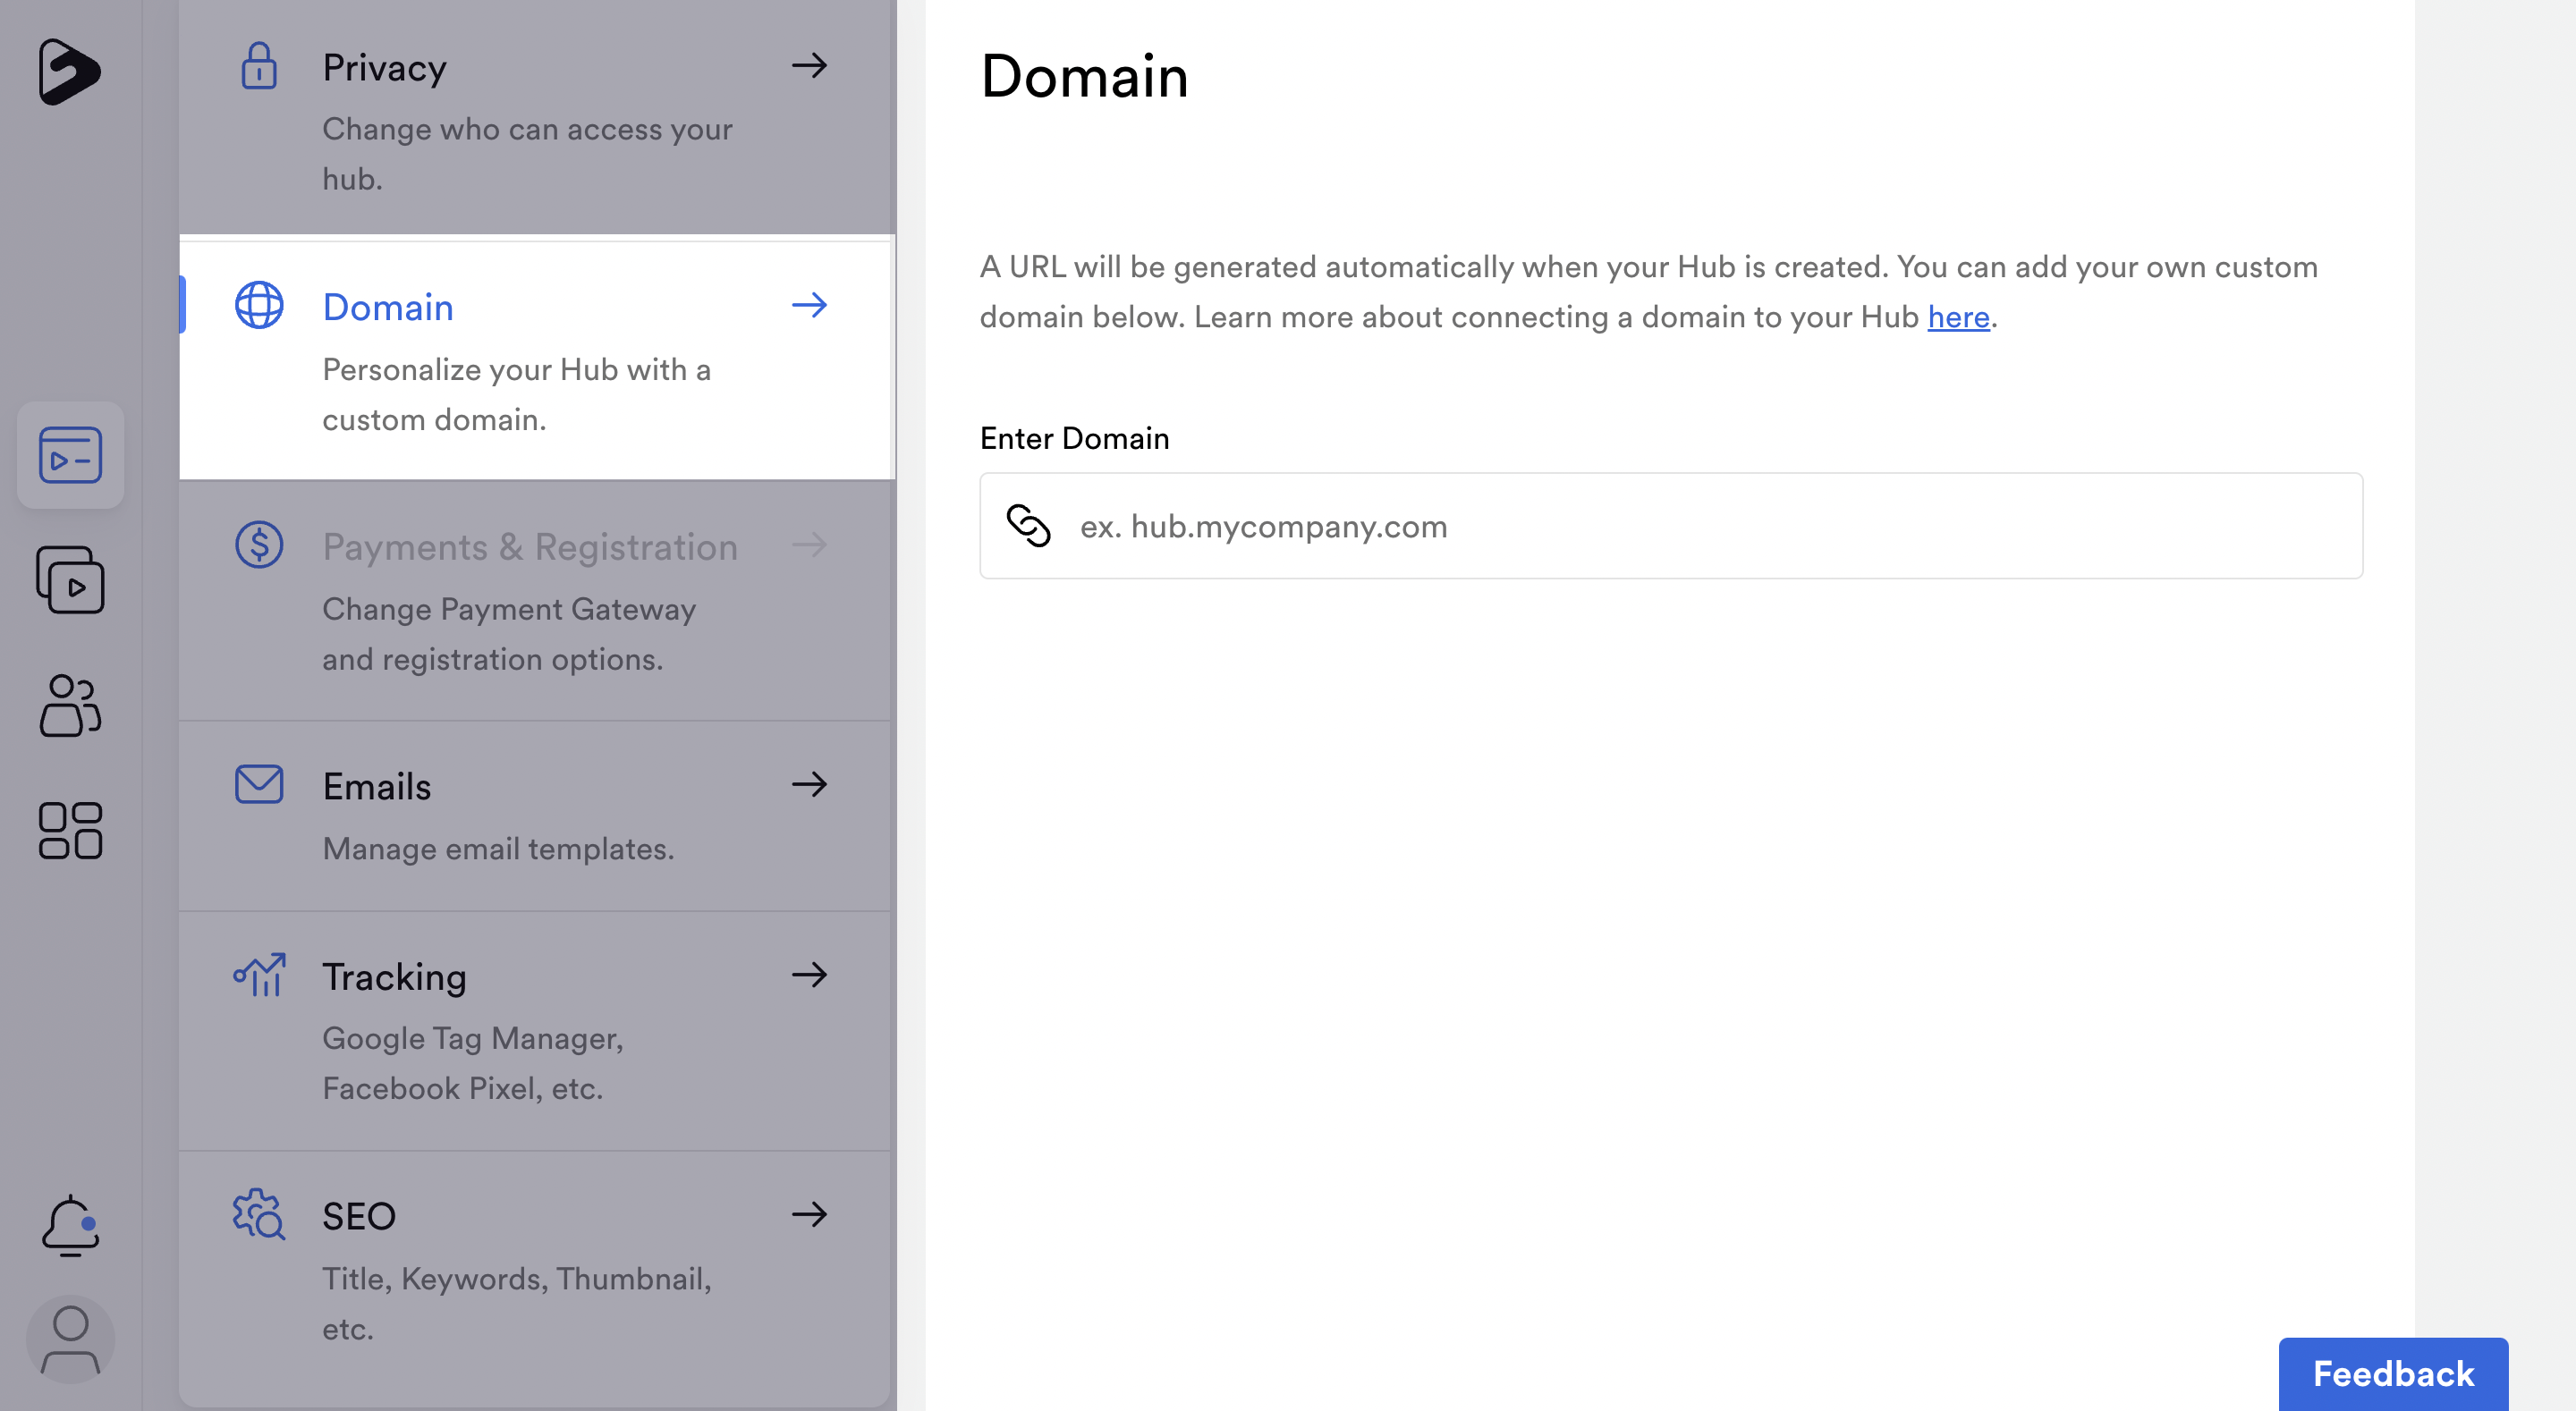
Task: Open the user profile avatar
Action: [x=70, y=1340]
